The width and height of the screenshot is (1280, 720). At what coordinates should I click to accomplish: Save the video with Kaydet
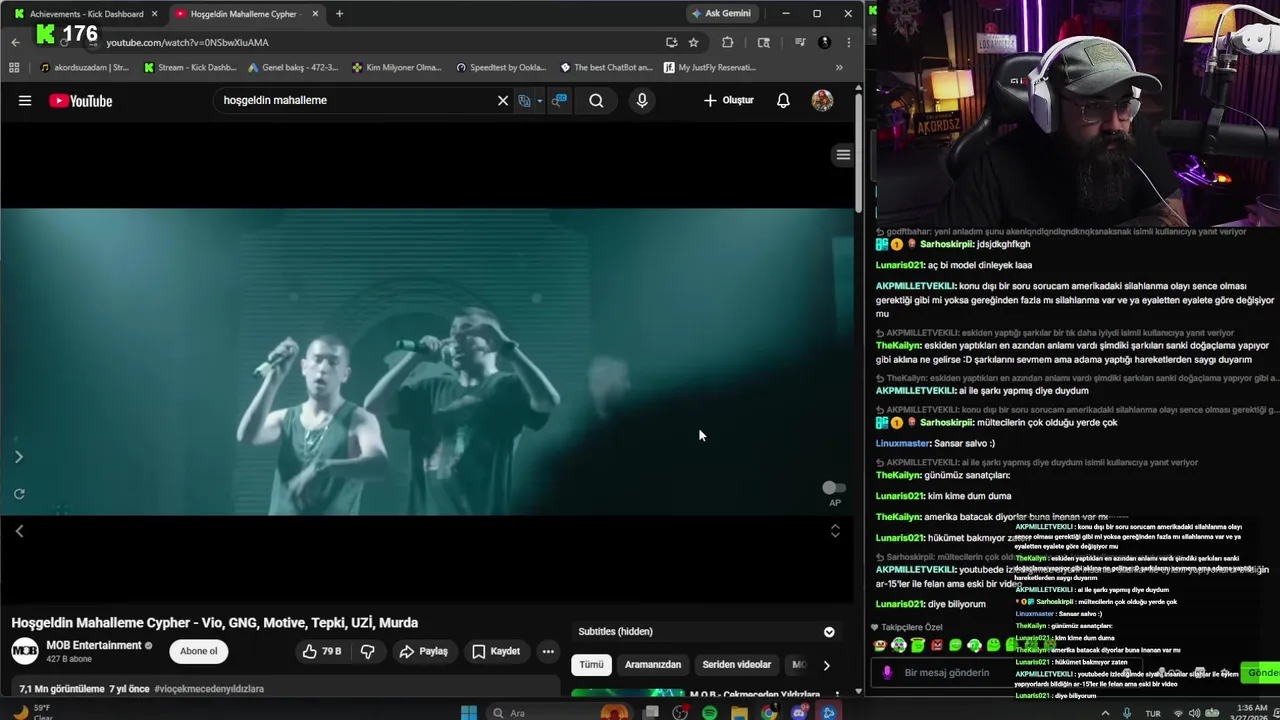coord(496,651)
